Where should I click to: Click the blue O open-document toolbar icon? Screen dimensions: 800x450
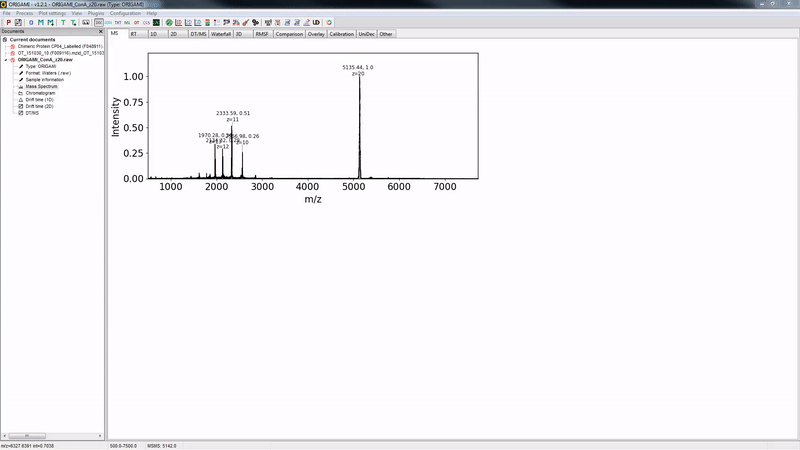pos(31,22)
